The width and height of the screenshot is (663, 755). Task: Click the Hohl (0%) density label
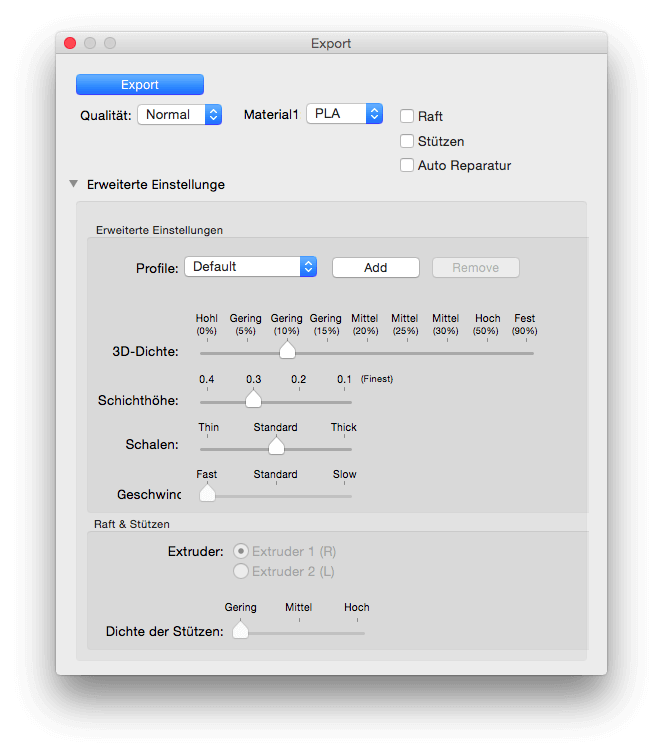point(207,324)
